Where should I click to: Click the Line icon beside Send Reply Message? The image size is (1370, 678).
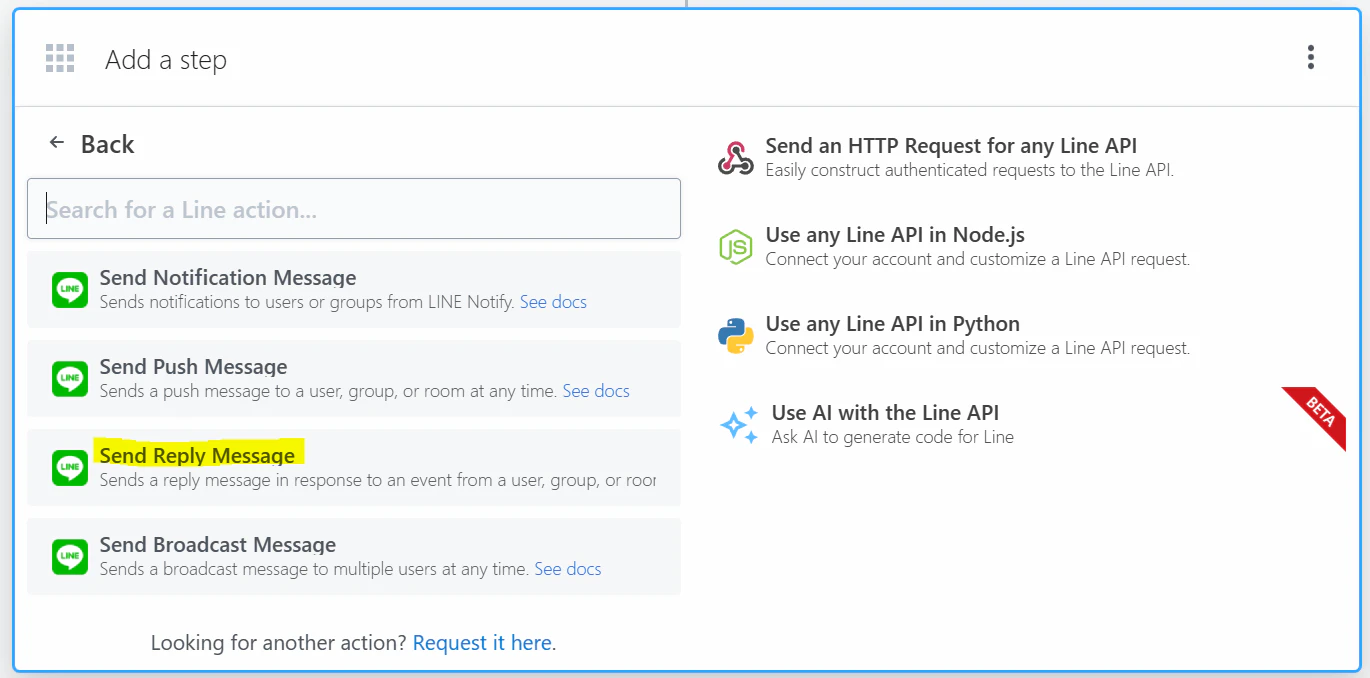pos(70,468)
